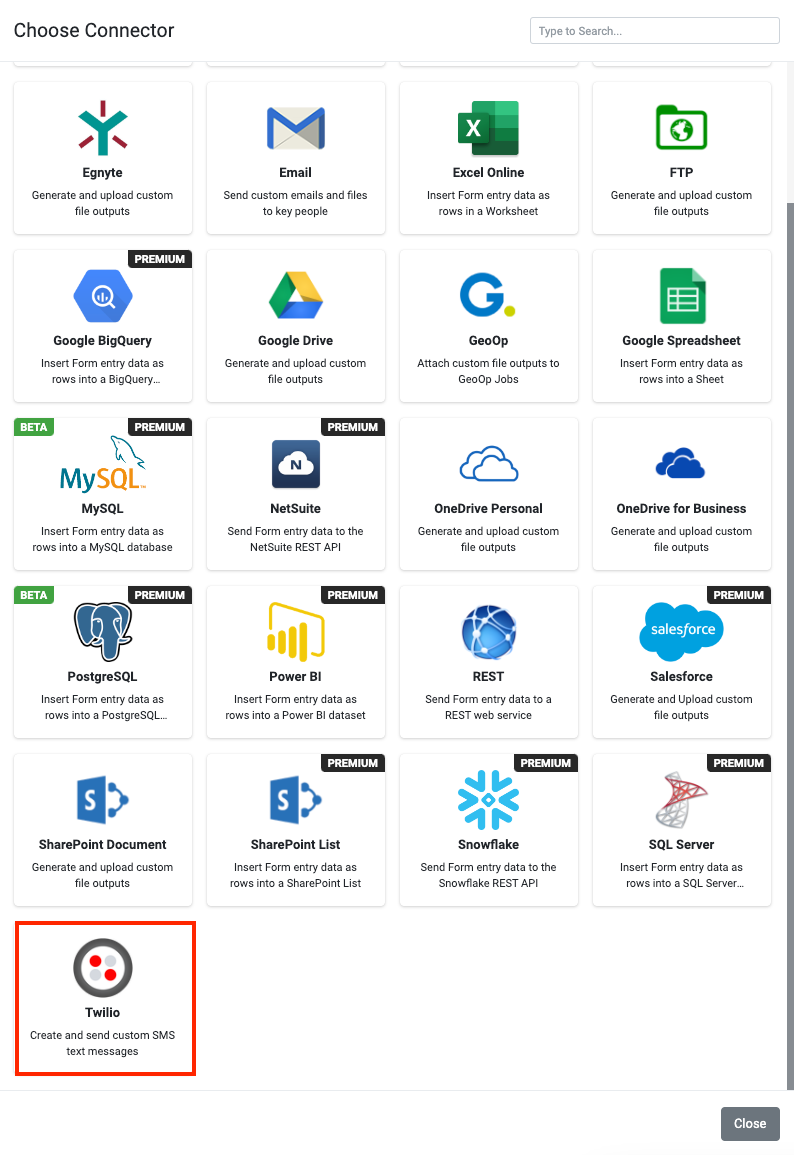Click 'Snowflake REST API' description text
The height and width of the screenshot is (1155, 794).
coord(488,883)
